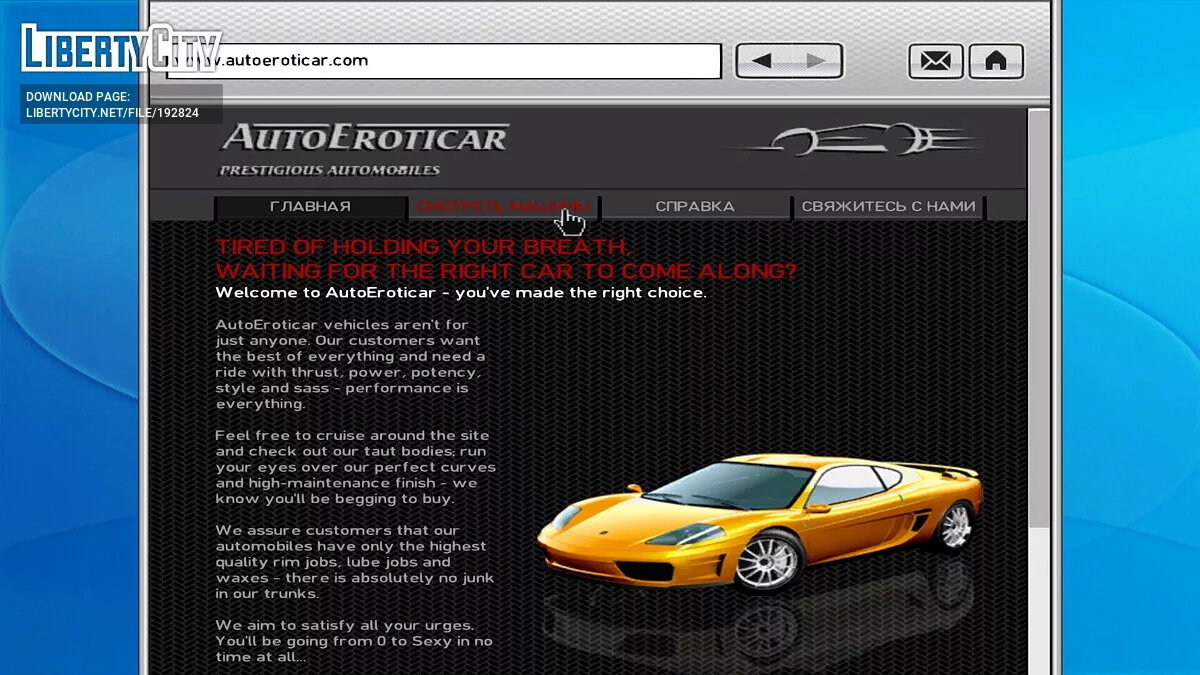The height and width of the screenshot is (675, 1200).
Task: Open the СМОТРЕТЬ МАШИНЫ section
Action: [502, 206]
